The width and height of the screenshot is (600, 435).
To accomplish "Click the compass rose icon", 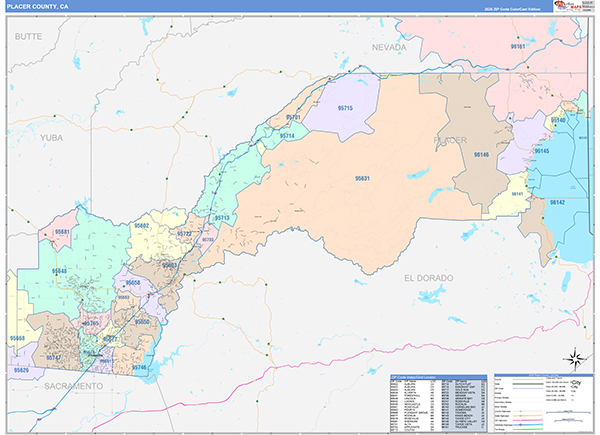I will [x=574, y=360].
